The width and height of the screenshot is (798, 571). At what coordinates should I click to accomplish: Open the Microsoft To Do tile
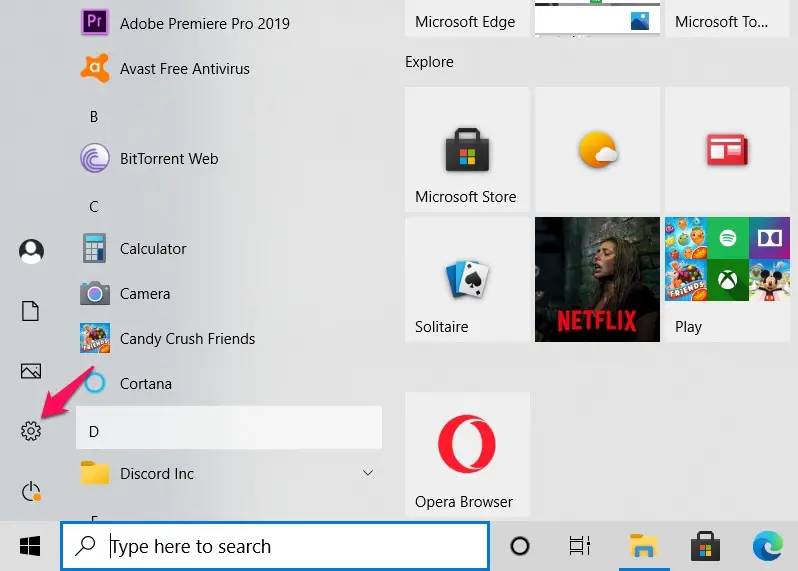pos(727,18)
